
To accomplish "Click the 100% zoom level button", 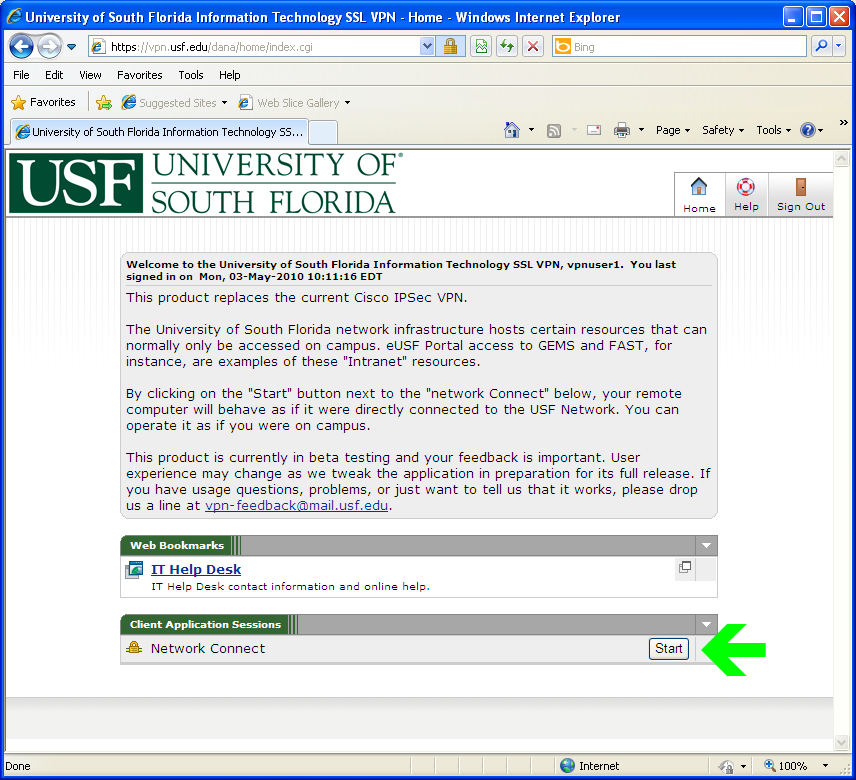I will (x=786, y=766).
